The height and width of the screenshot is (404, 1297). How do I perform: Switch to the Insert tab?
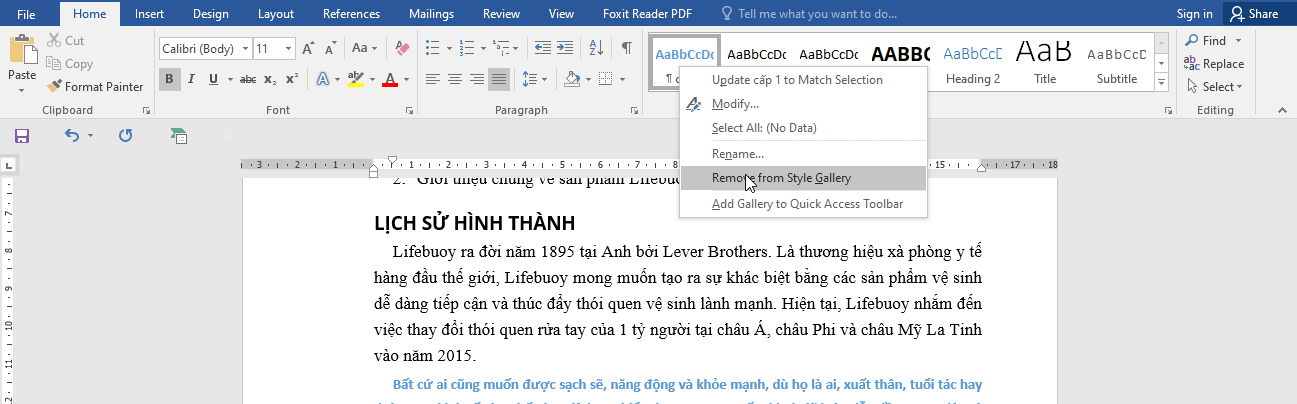tap(150, 14)
